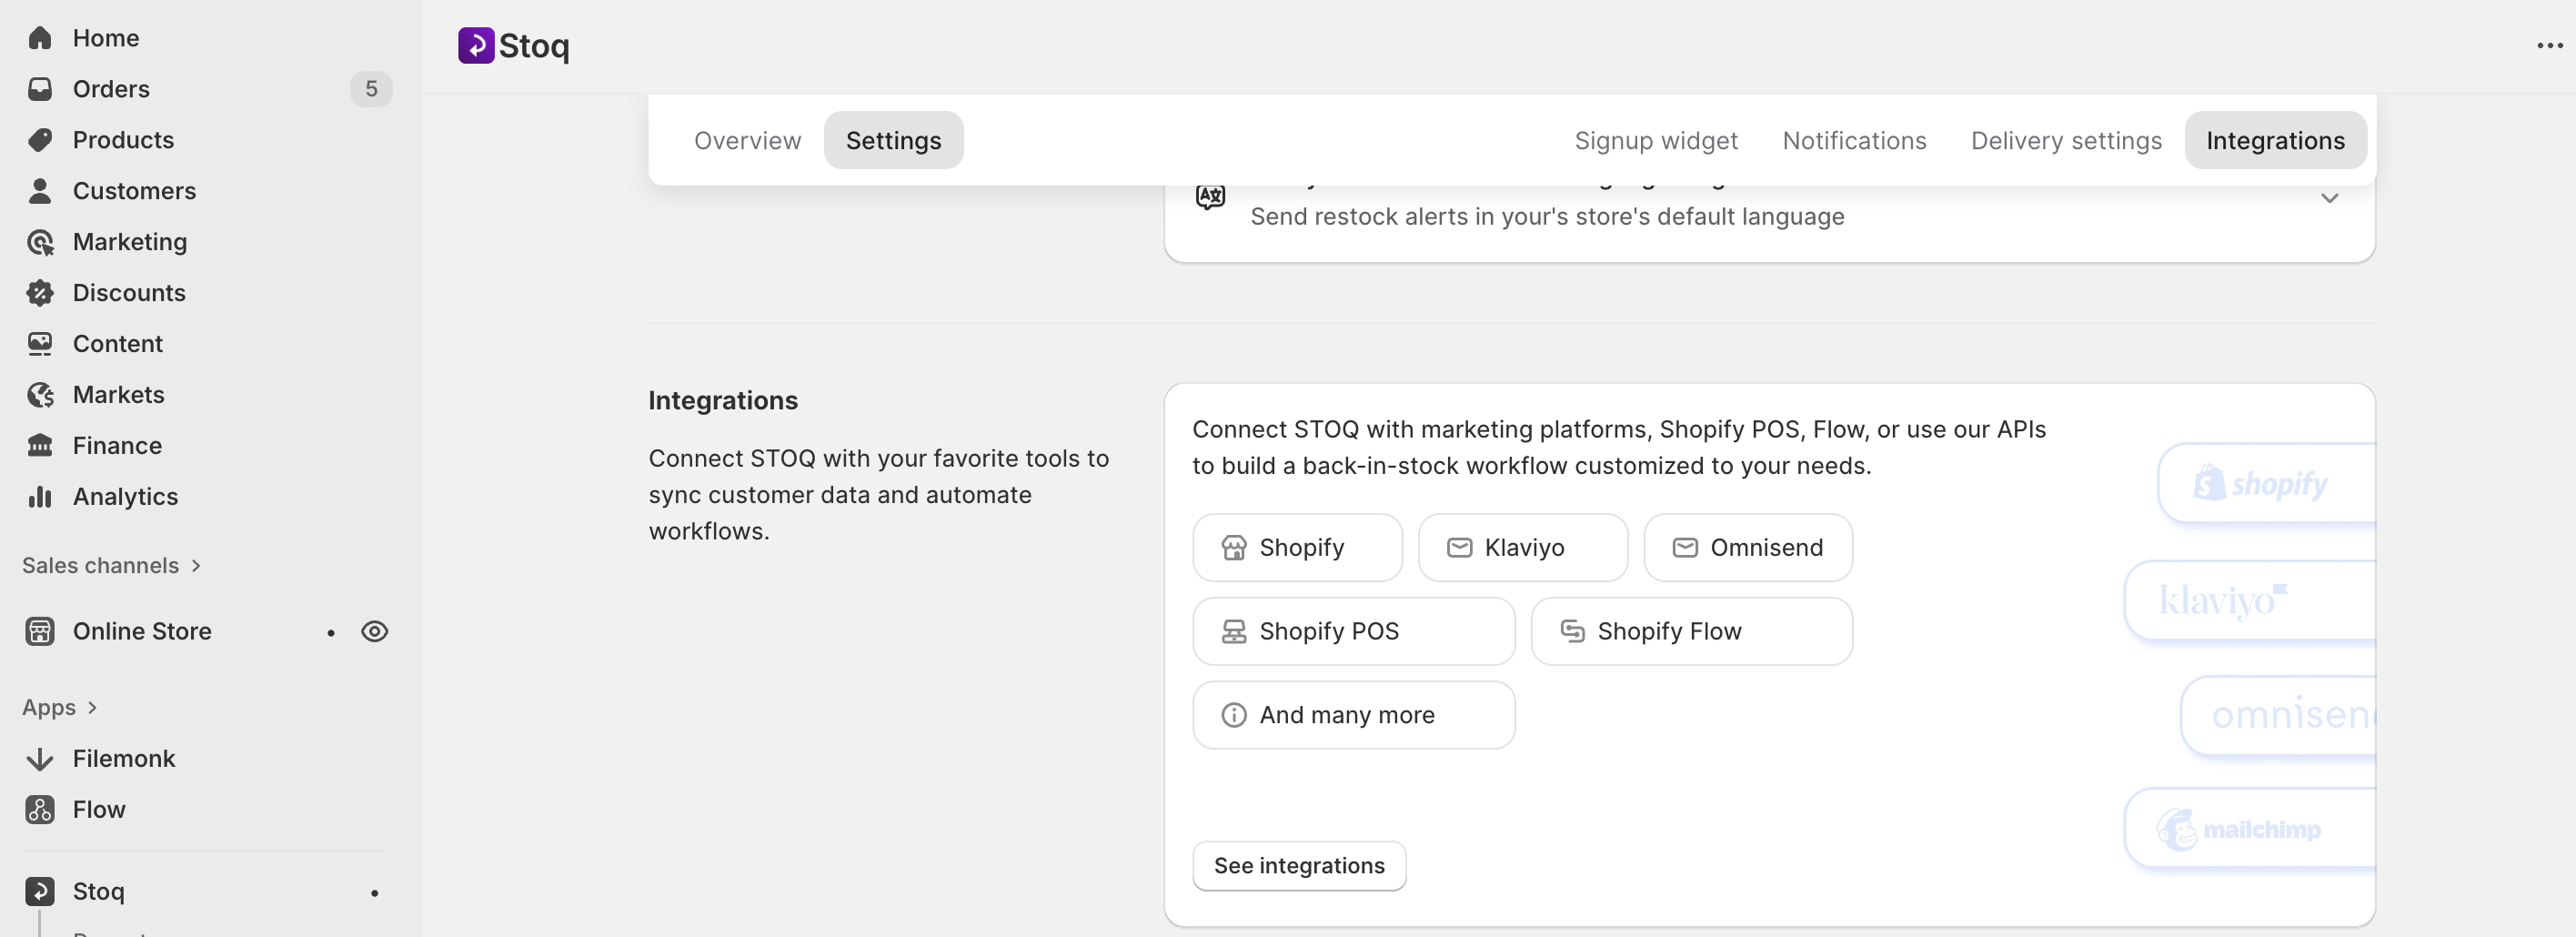The height and width of the screenshot is (937, 2576).
Task: View Online Store with the eye icon
Action: click(375, 632)
